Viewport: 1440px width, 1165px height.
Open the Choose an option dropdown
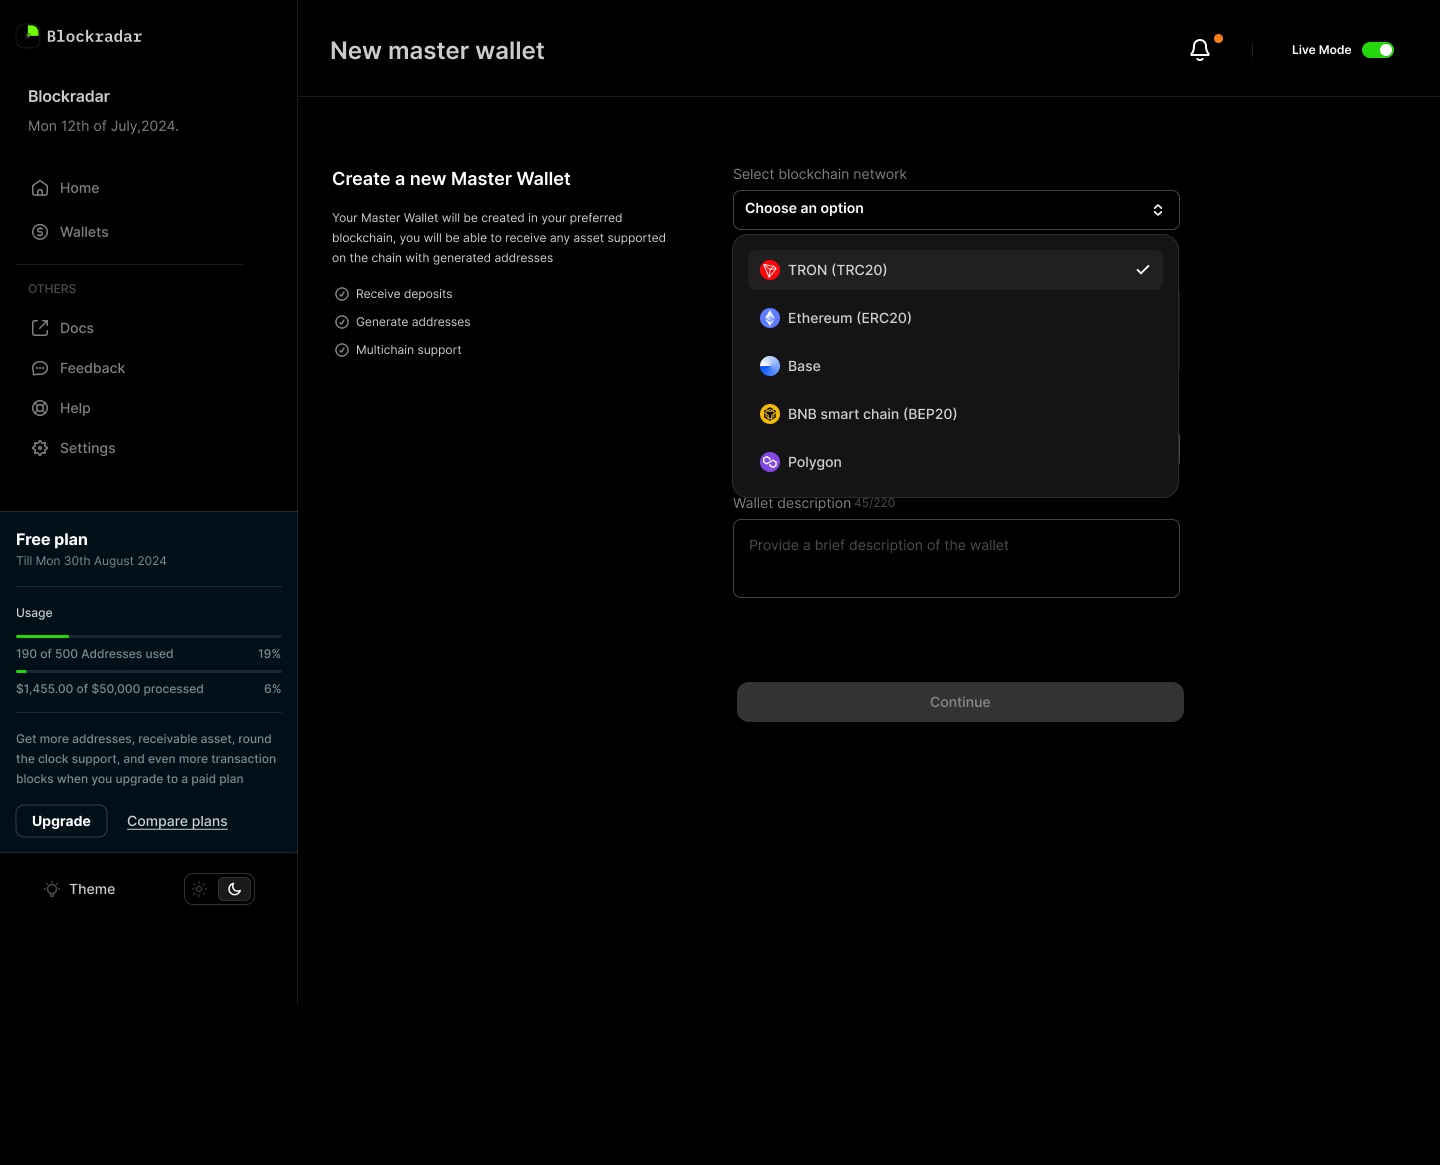pyautogui.click(x=956, y=210)
